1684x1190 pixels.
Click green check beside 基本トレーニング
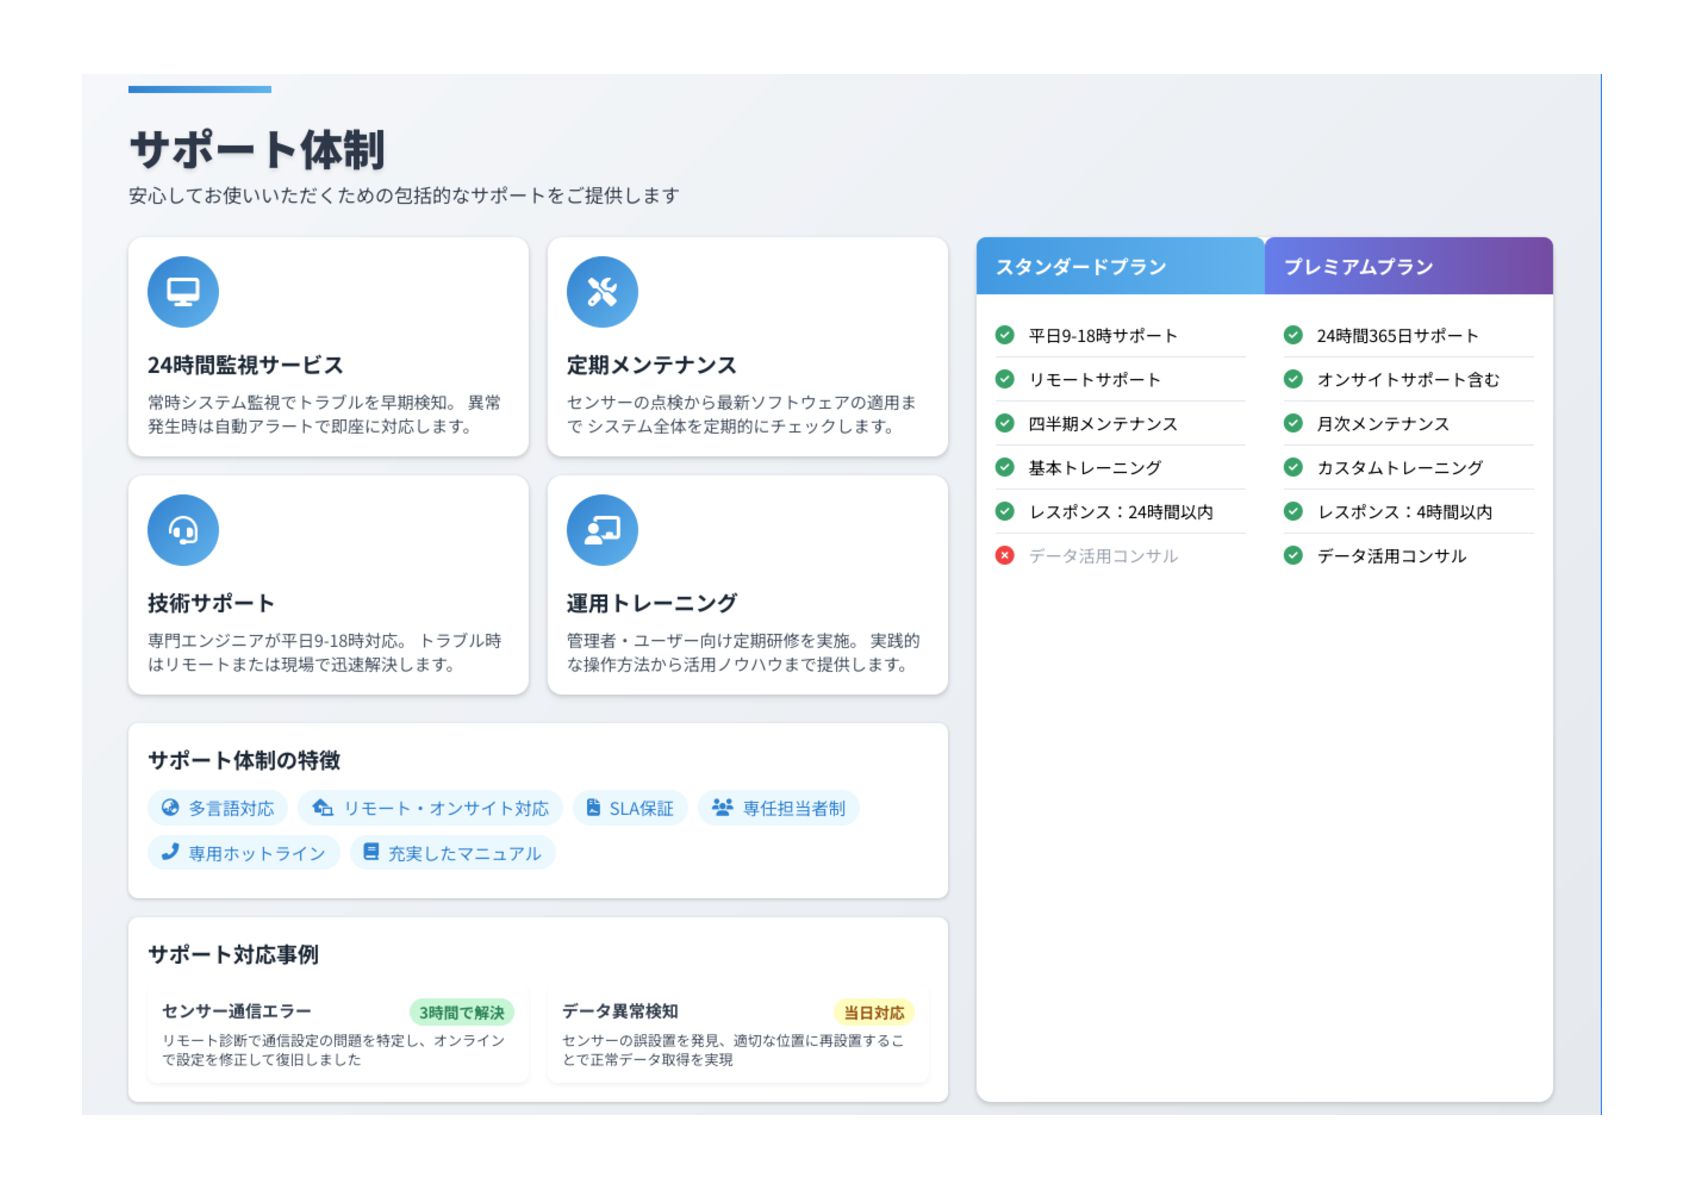[x=1005, y=467]
